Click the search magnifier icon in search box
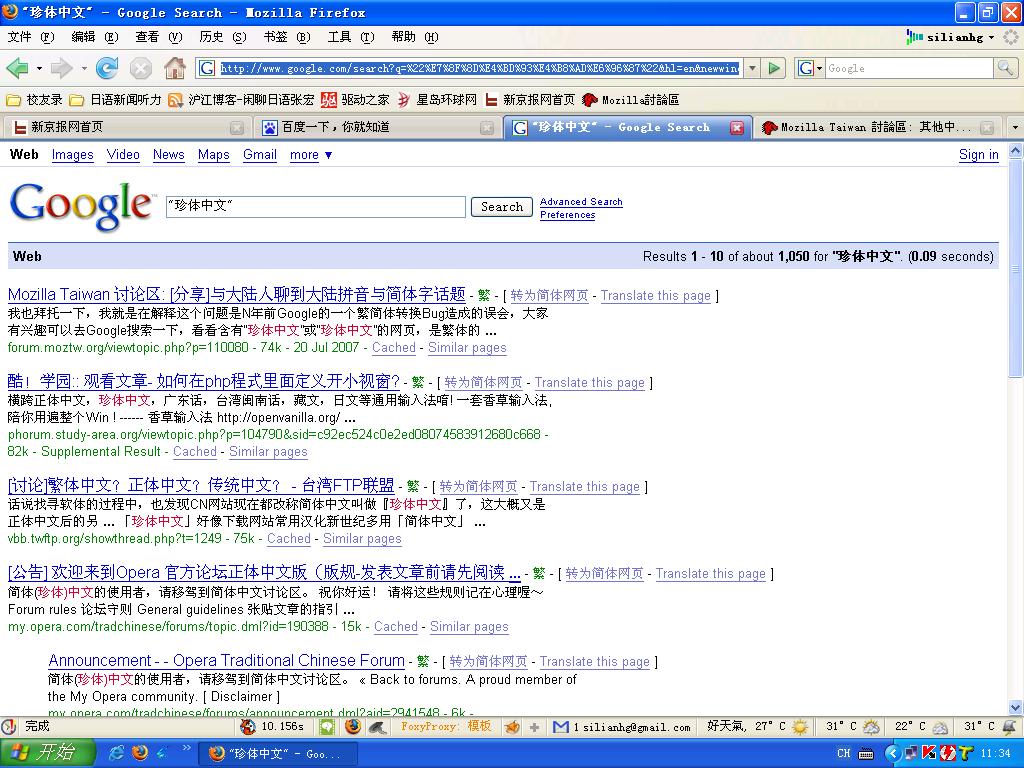This screenshot has height=768, width=1024. [1005, 68]
